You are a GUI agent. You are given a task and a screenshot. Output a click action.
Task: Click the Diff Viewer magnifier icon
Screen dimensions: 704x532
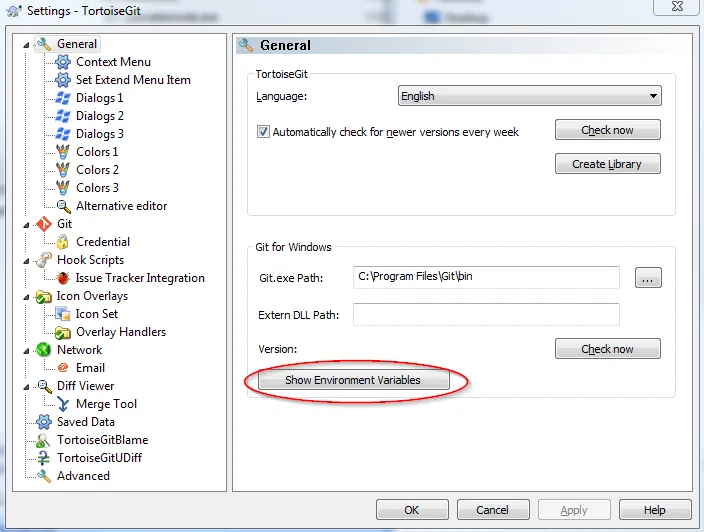pos(44,386)
